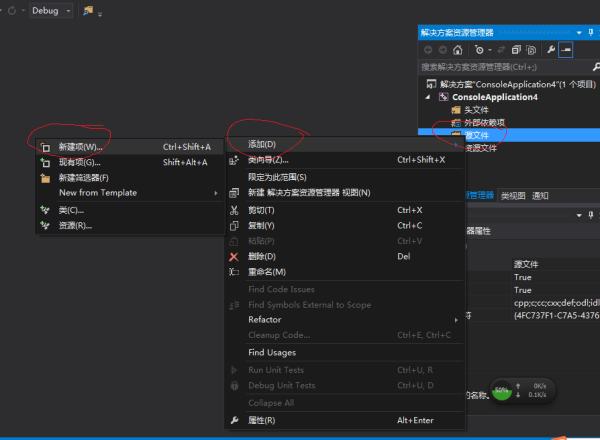
Task: Click 属性(R) in the context menu
Action: click(x=346, y=420)
